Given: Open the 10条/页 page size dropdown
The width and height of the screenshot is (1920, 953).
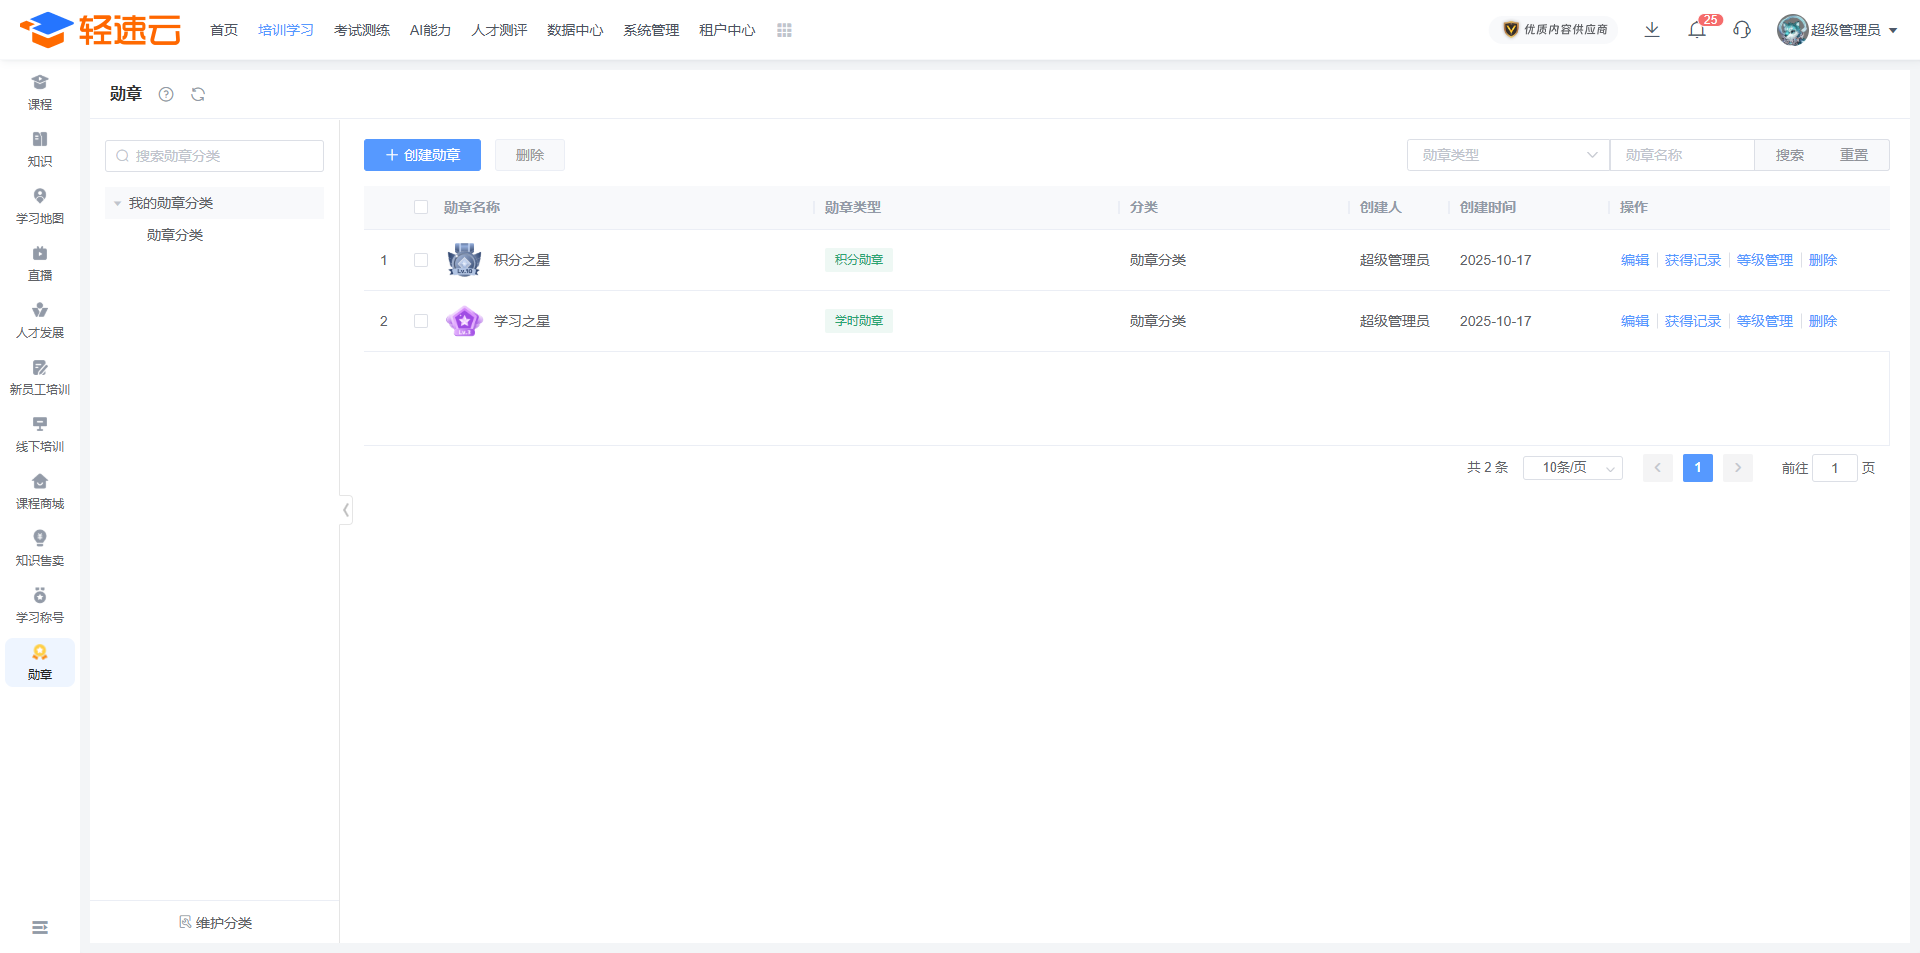Looking at the screenshot, I should (1572, 468).
